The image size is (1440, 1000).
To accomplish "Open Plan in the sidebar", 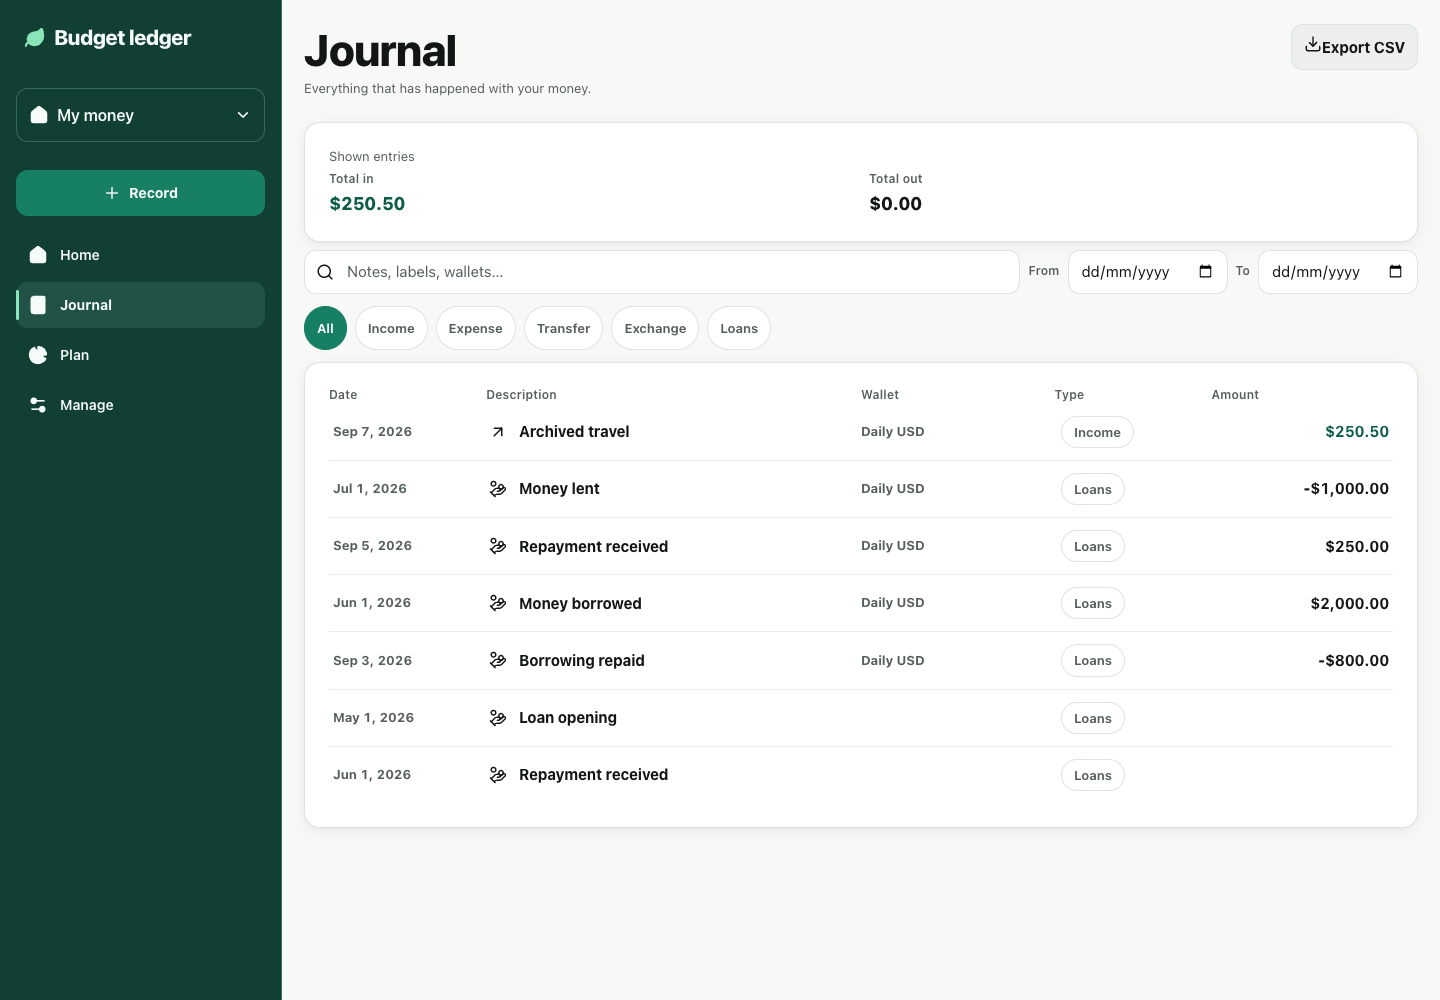I will click(x=140, y=355).
